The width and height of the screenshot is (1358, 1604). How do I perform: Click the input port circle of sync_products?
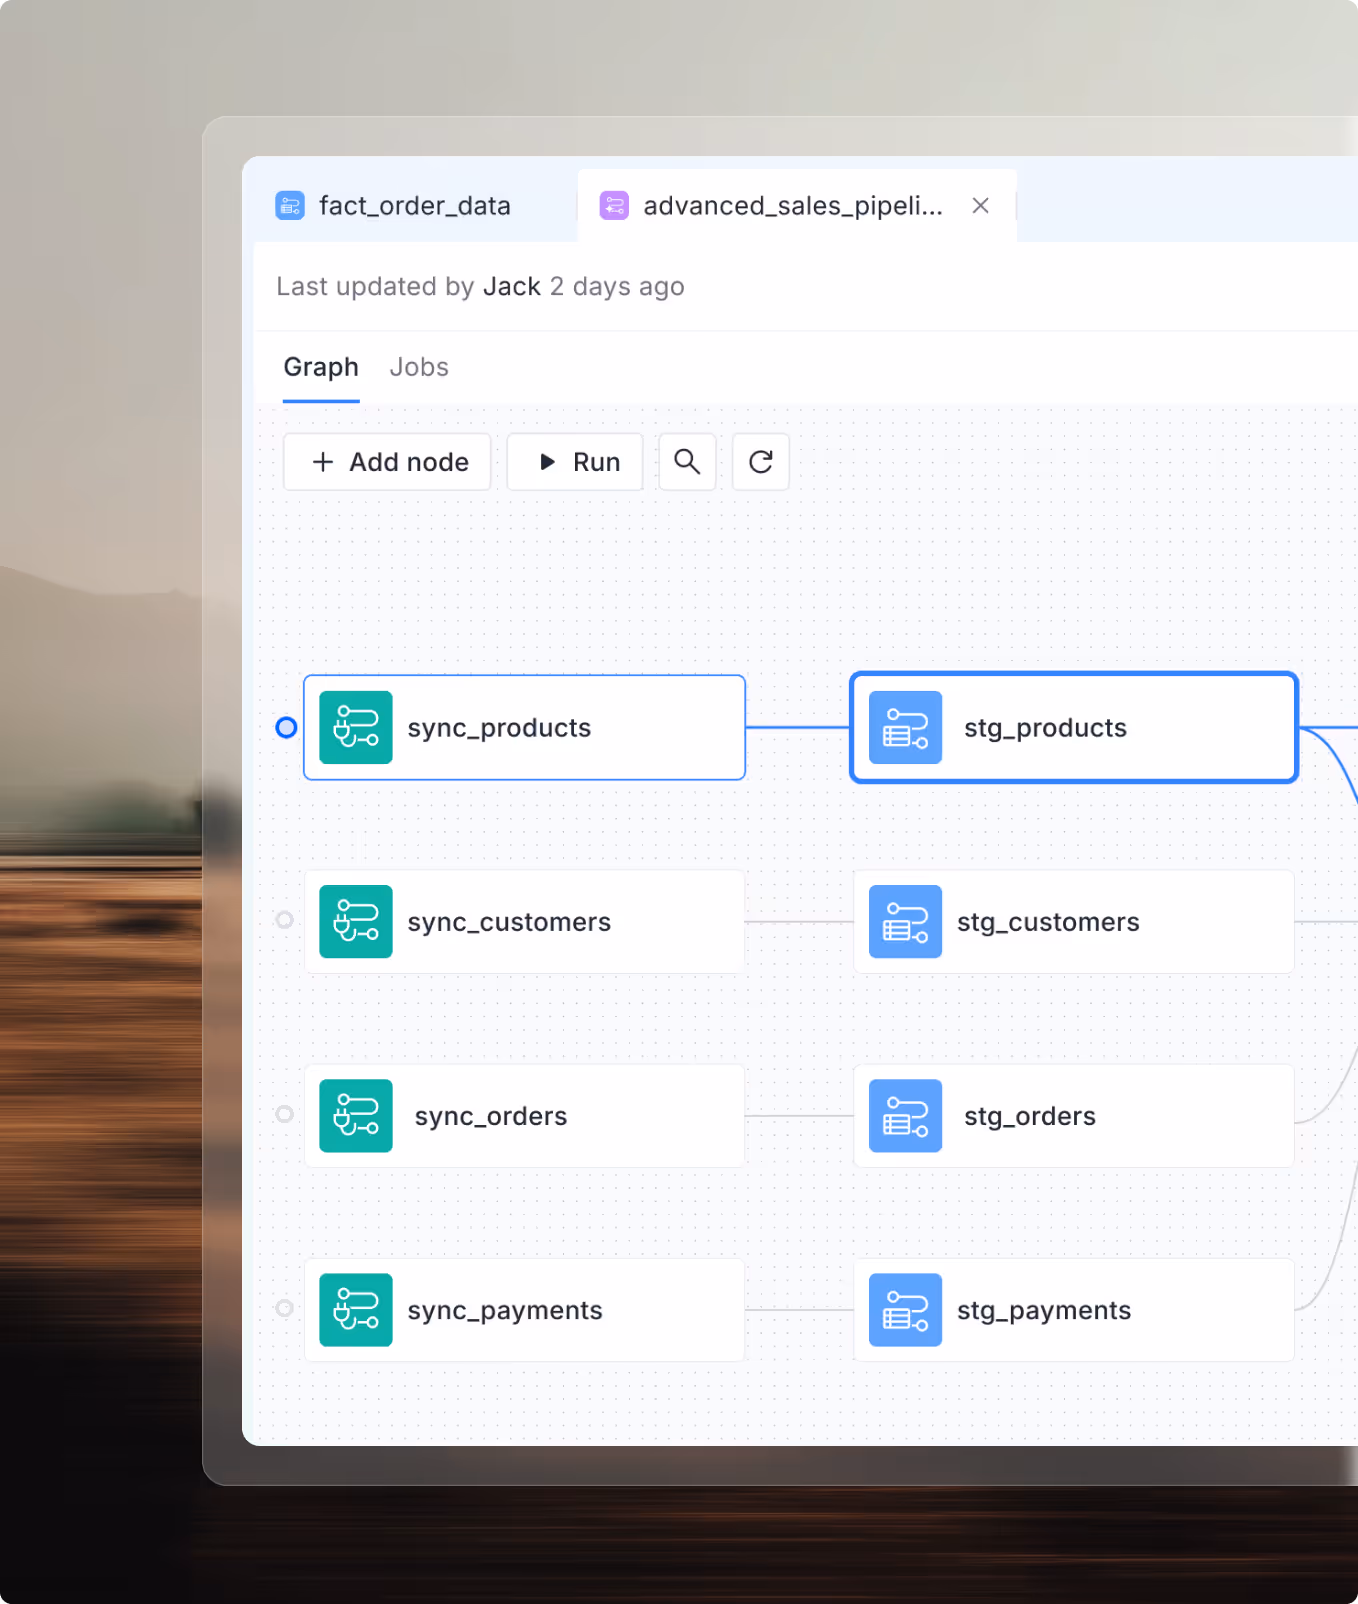point(286,728)
